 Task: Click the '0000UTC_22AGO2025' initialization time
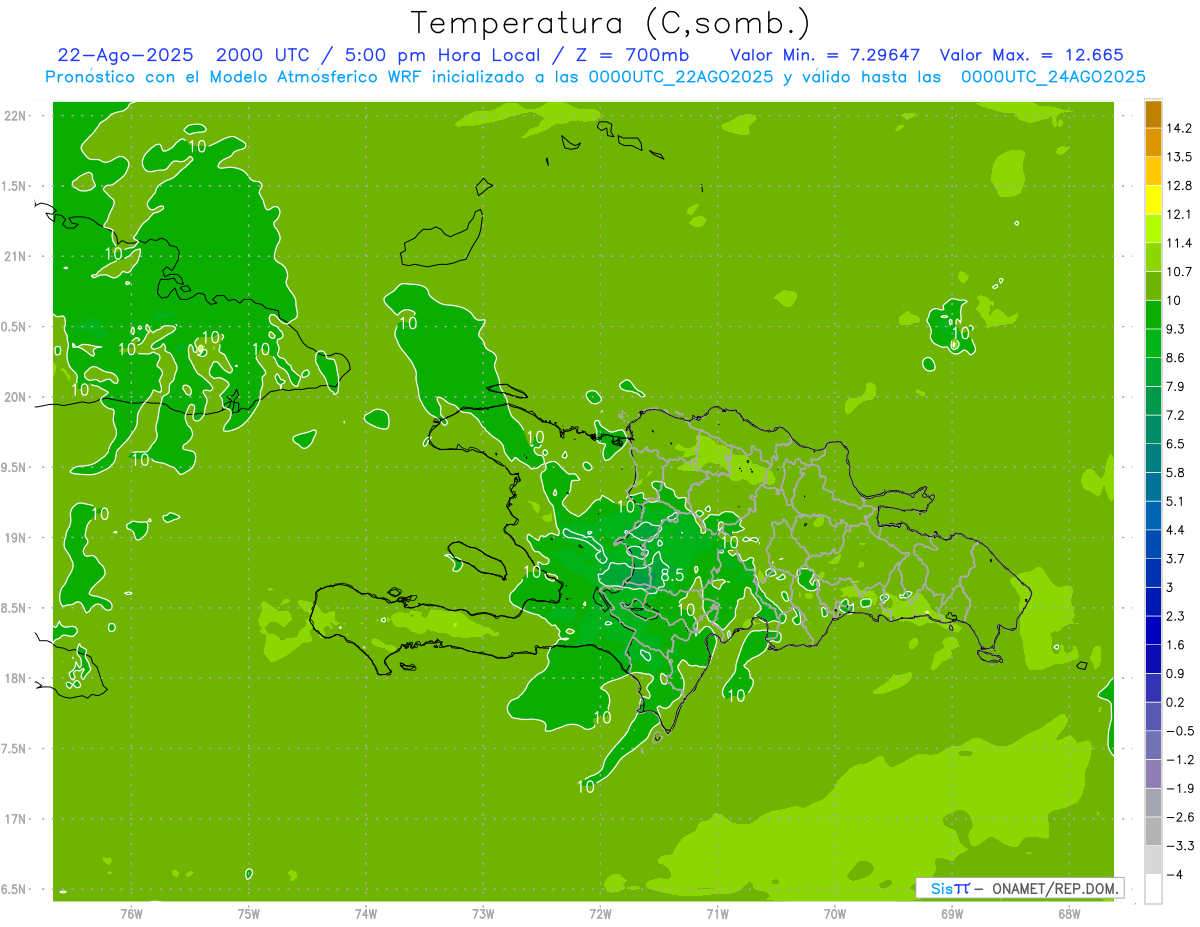tap(679, 77)
